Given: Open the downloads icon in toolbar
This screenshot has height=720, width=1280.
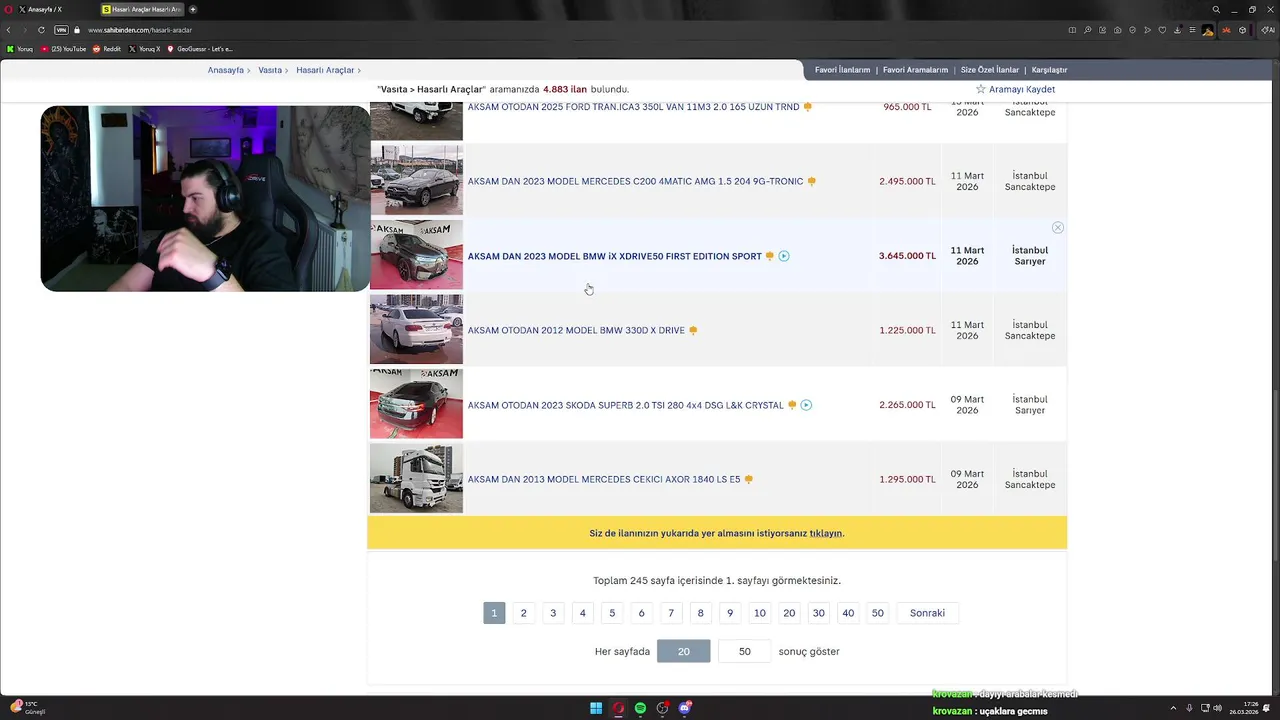Looking at the screenshot, I should pyautogui.click(x=1177, y=30).
